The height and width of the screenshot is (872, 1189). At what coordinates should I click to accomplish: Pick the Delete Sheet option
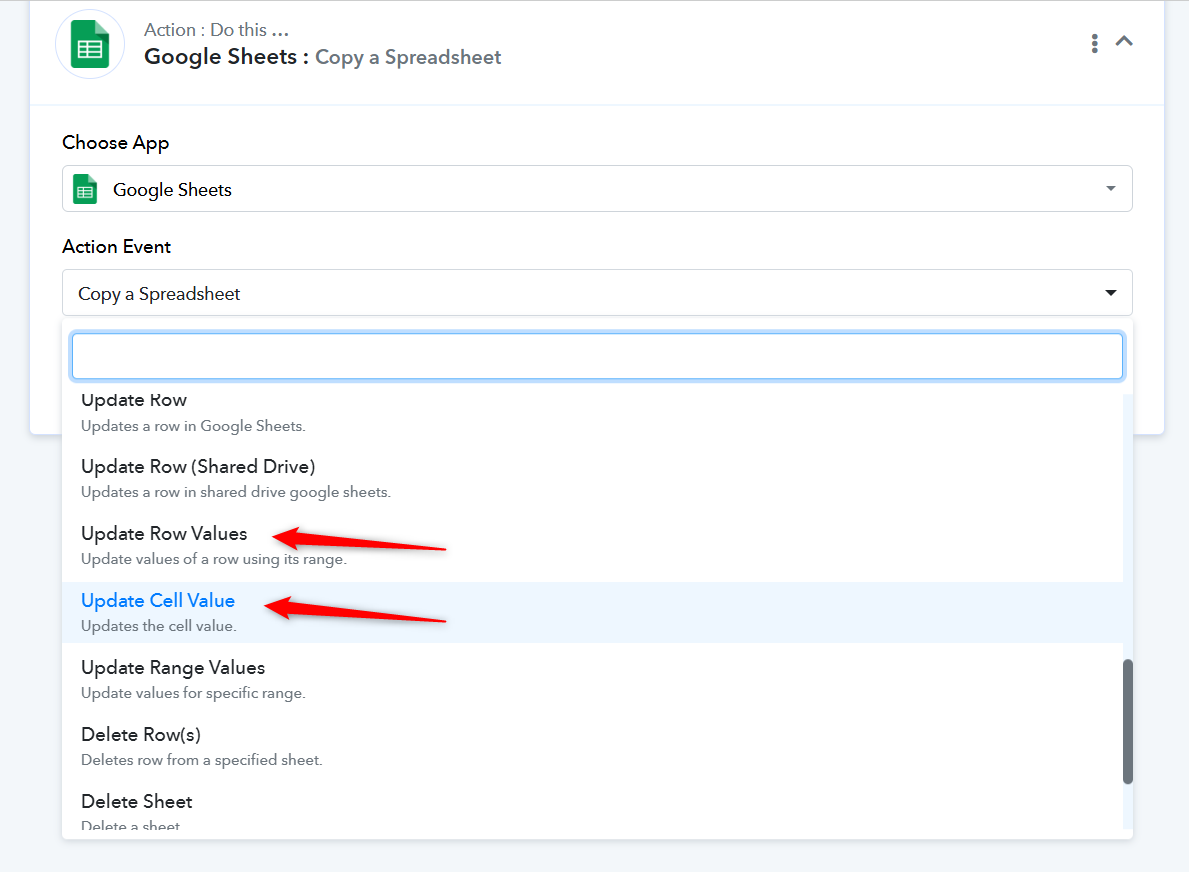pyautogui.click(x=592, y=811)
